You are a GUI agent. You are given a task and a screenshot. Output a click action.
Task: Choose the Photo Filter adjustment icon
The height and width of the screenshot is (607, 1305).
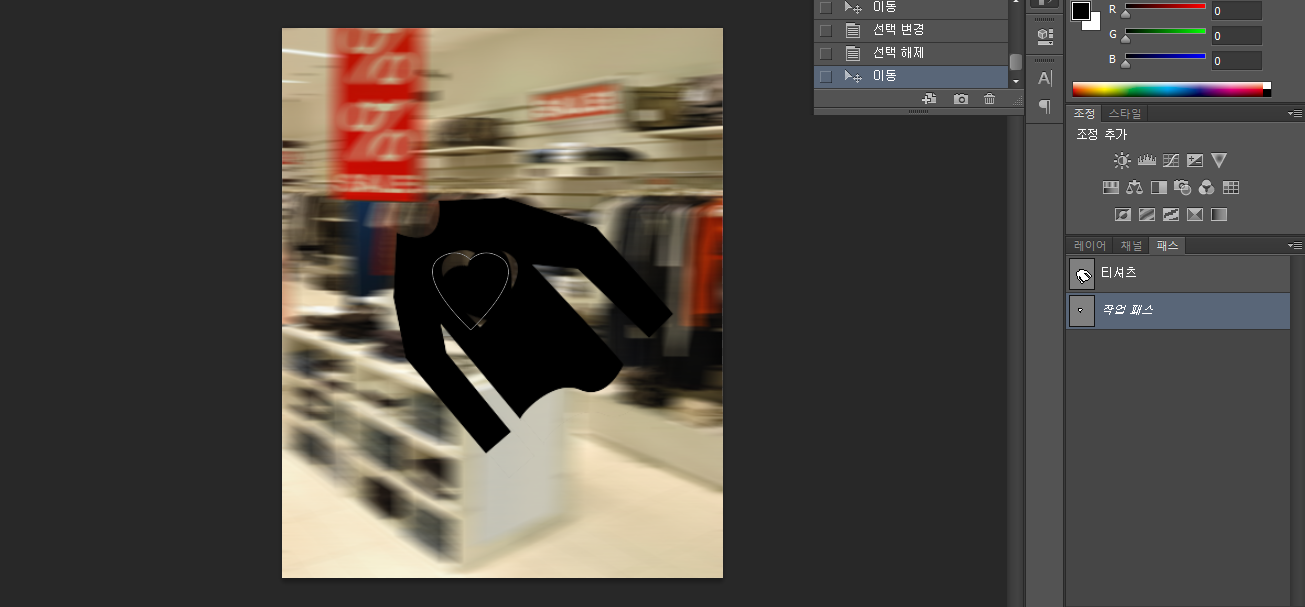pyautogui.click(x=1184, y=187)
